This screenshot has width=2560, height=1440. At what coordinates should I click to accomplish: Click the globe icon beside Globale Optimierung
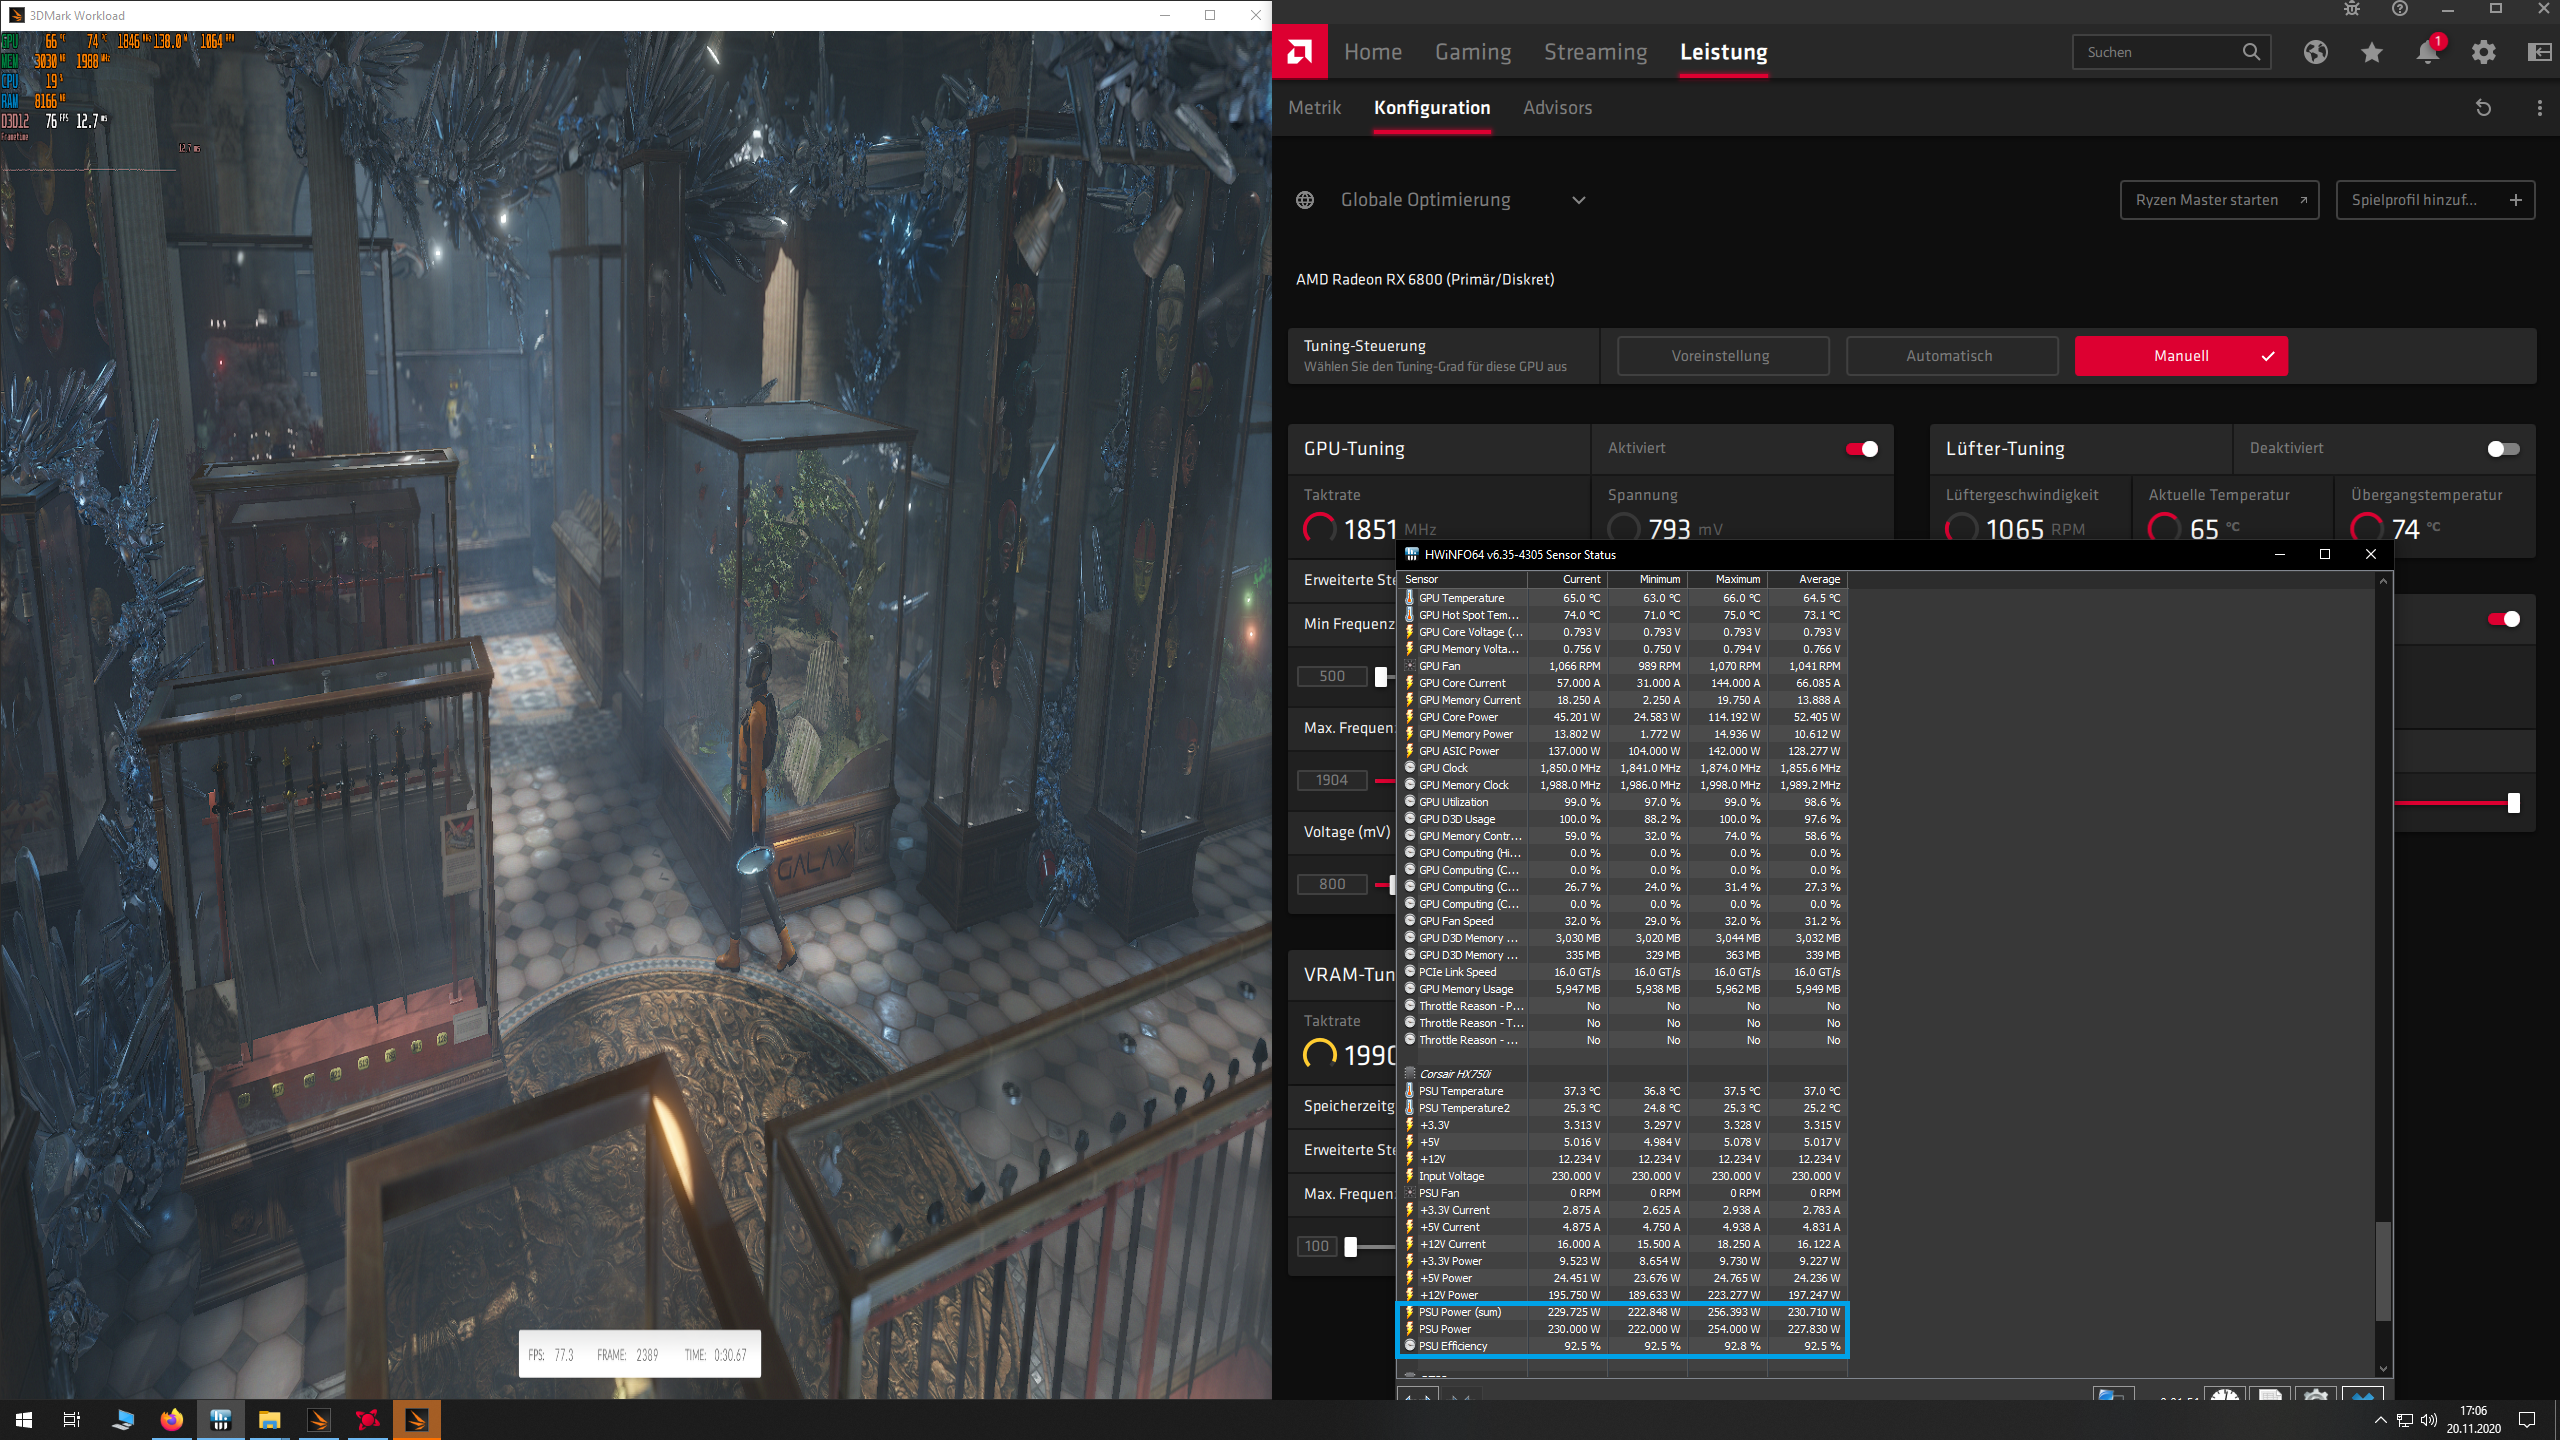(1305, 200)
